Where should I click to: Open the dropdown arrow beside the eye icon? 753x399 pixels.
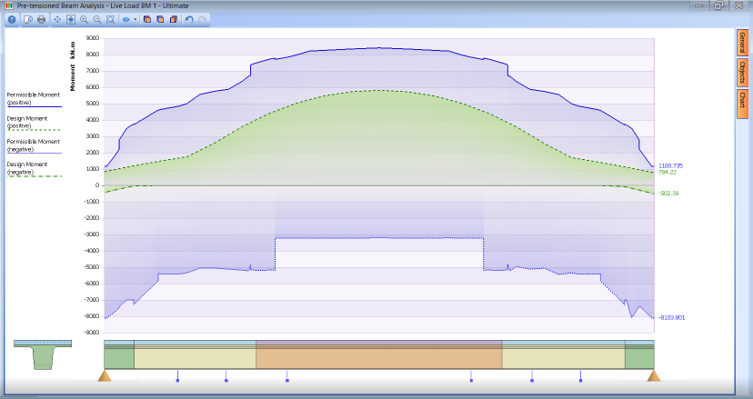[135, 20]
